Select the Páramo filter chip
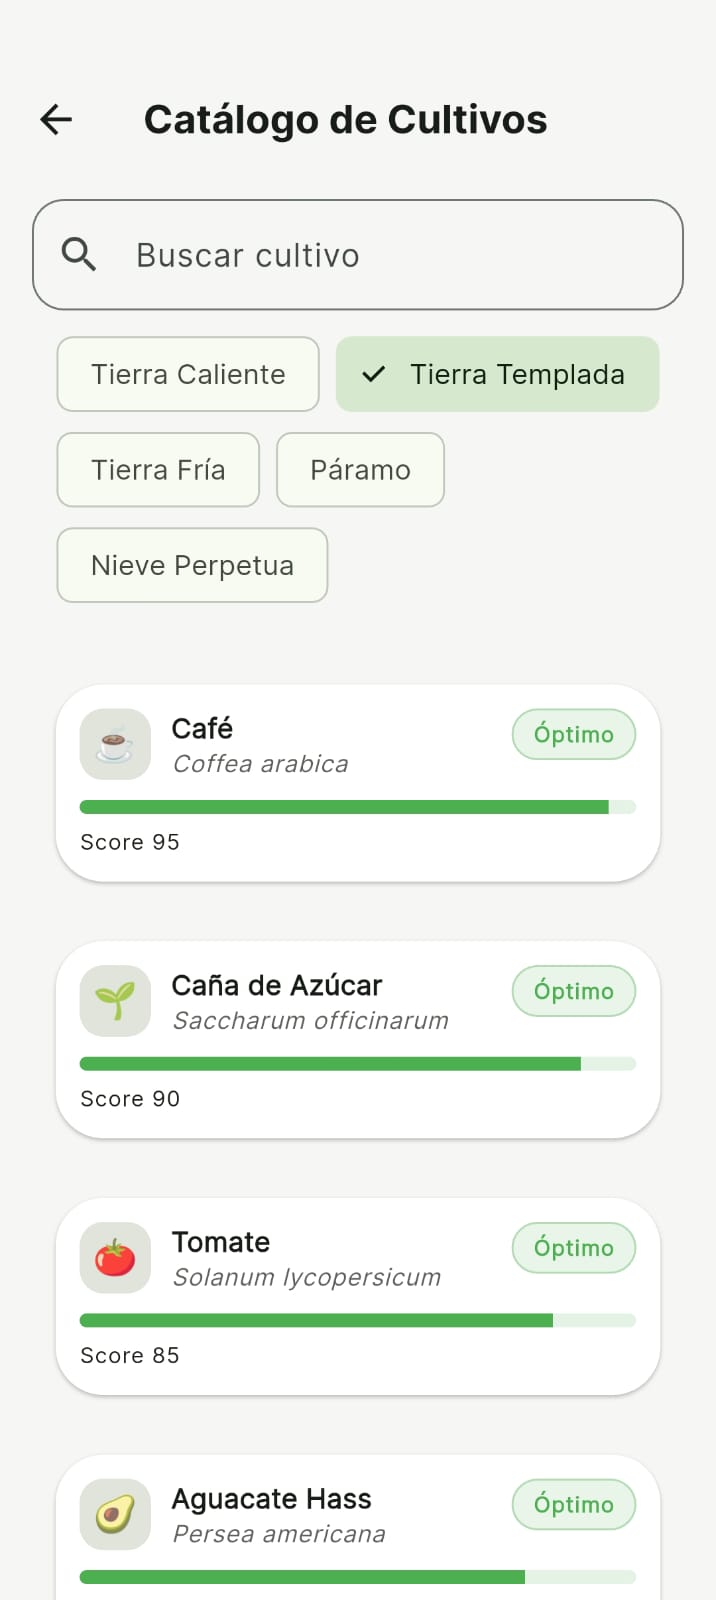 (360, 470)
